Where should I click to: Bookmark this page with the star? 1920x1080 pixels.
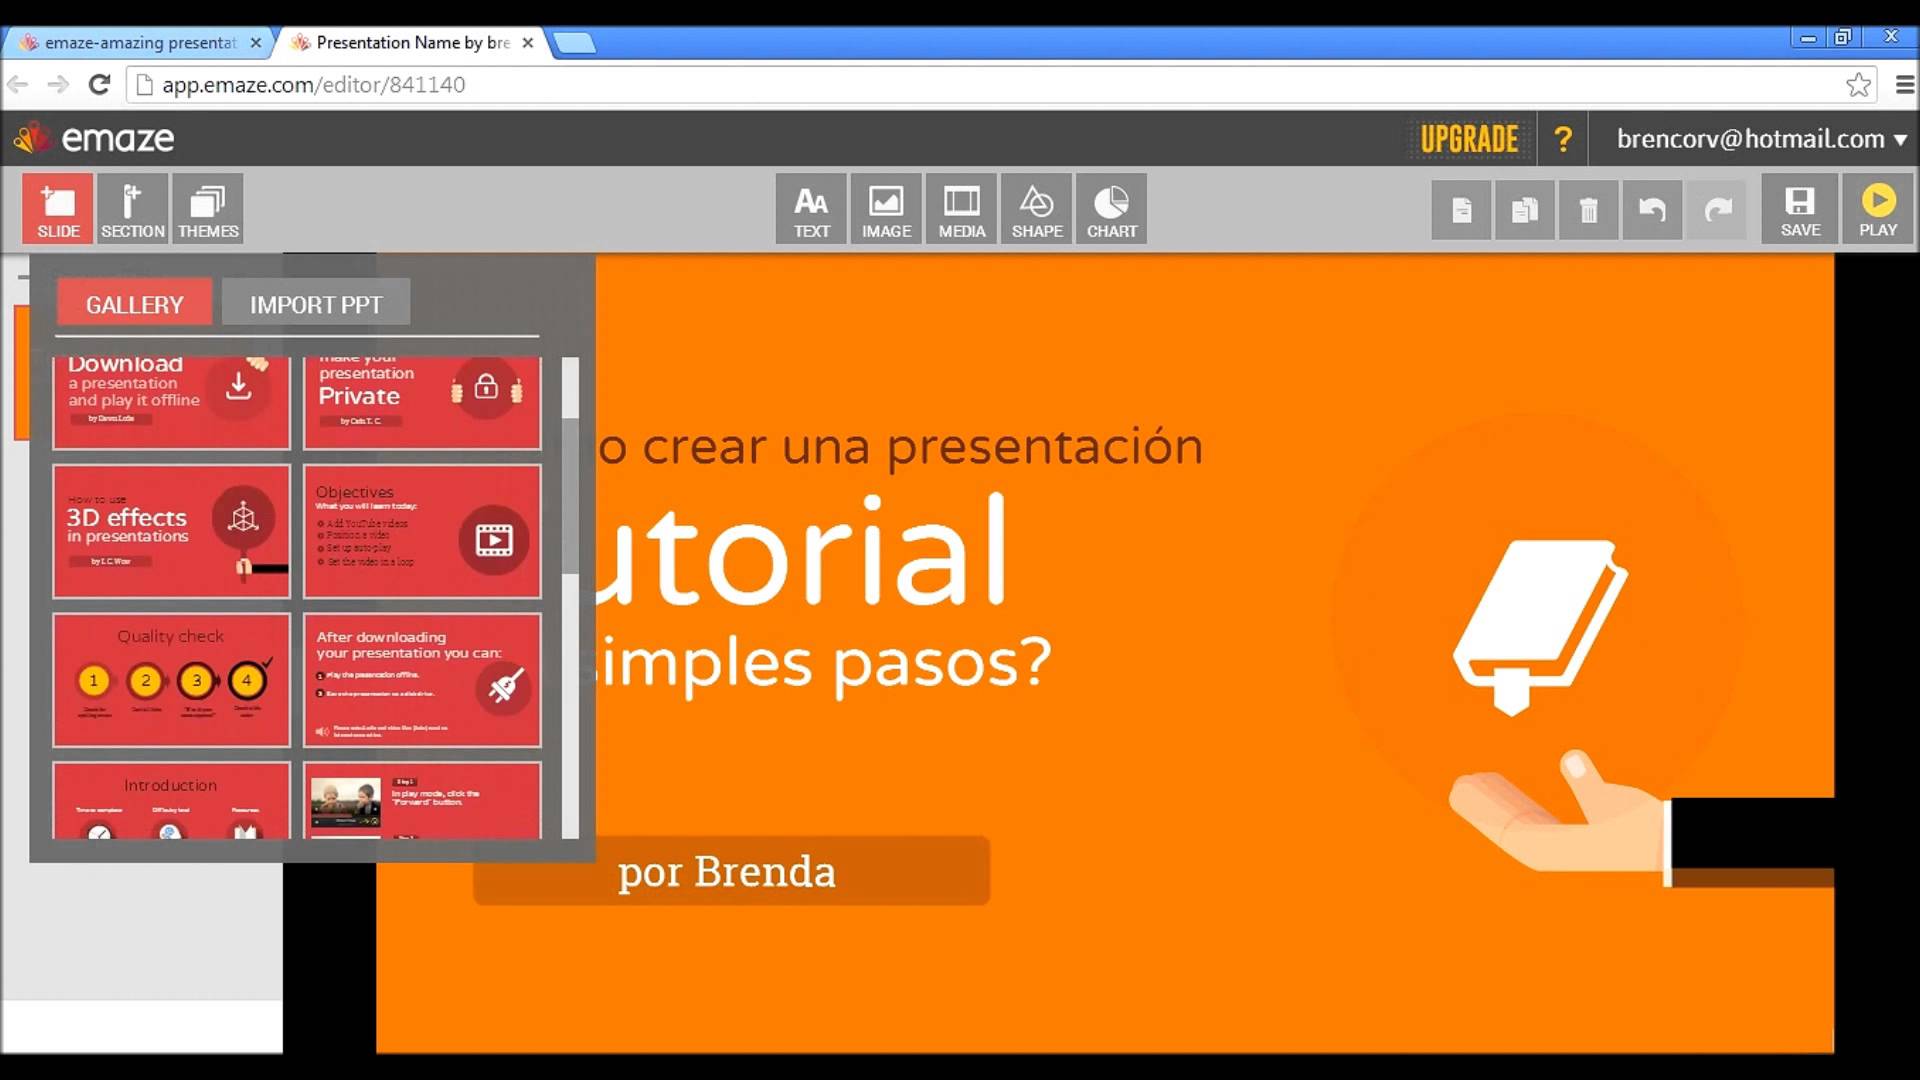tap(1858, 85)
